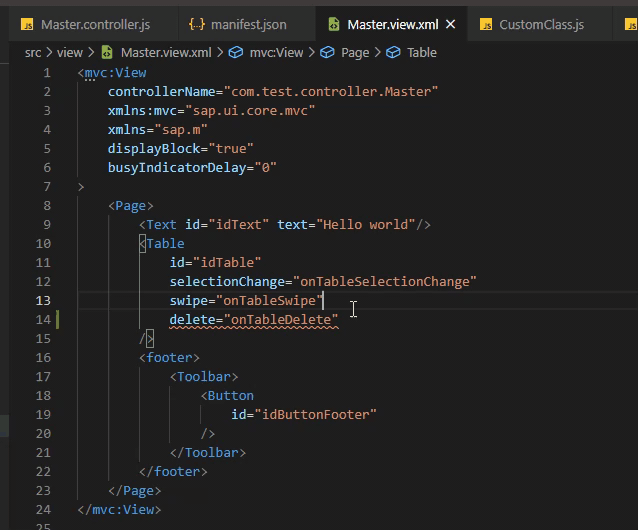Click the 'Button' tag on line 18
This screenshot has height=530, width=638.
tap(230, 396)
